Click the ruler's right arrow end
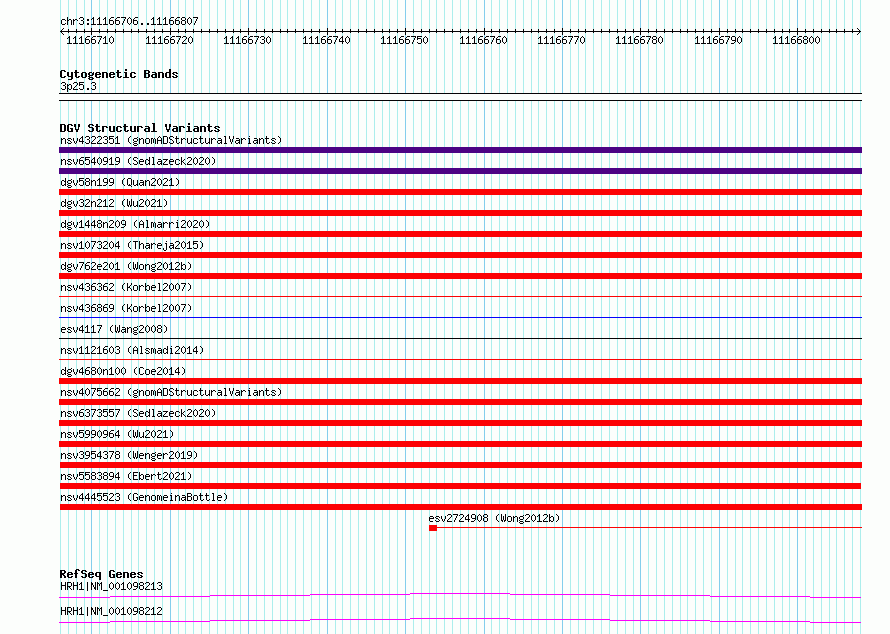 click(859, 31)
